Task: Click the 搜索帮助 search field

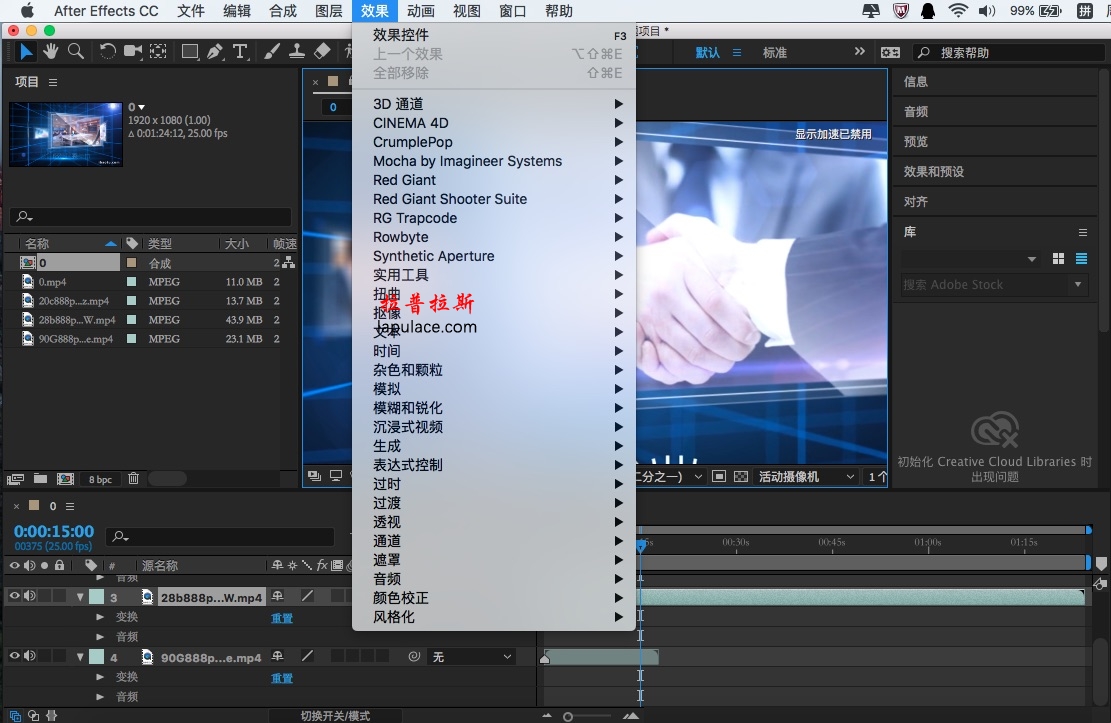Action: coord(1008,52)
